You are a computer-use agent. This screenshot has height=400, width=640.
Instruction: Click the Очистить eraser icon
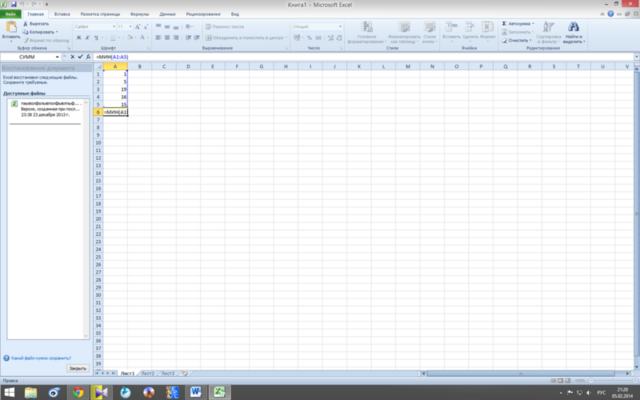tap(504, 40)
